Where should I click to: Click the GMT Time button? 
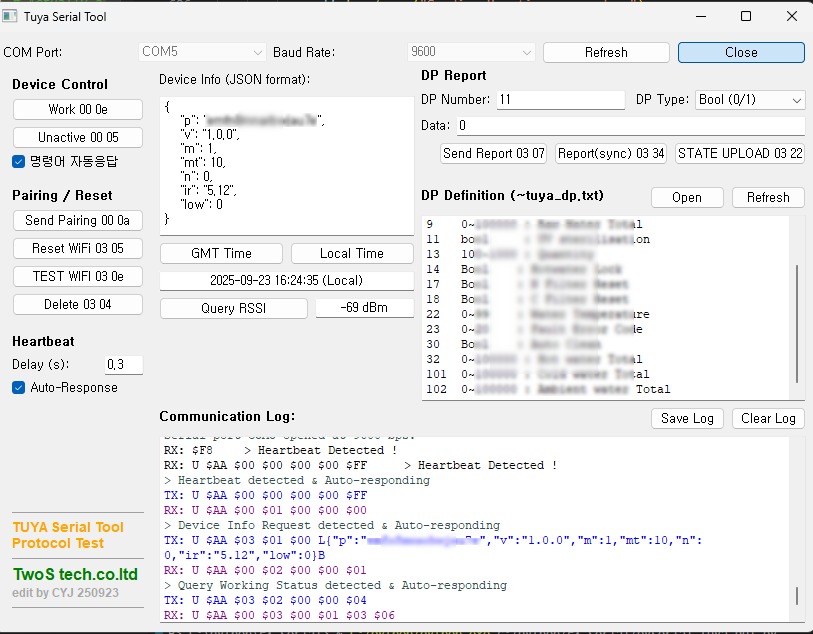click(x=221, y=253)
